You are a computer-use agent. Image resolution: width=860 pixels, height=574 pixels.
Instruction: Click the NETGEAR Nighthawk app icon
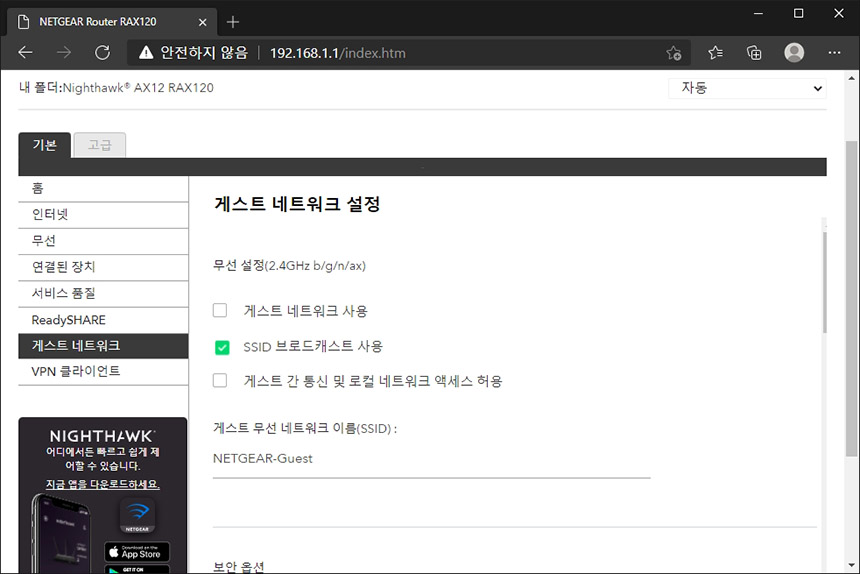137,515
